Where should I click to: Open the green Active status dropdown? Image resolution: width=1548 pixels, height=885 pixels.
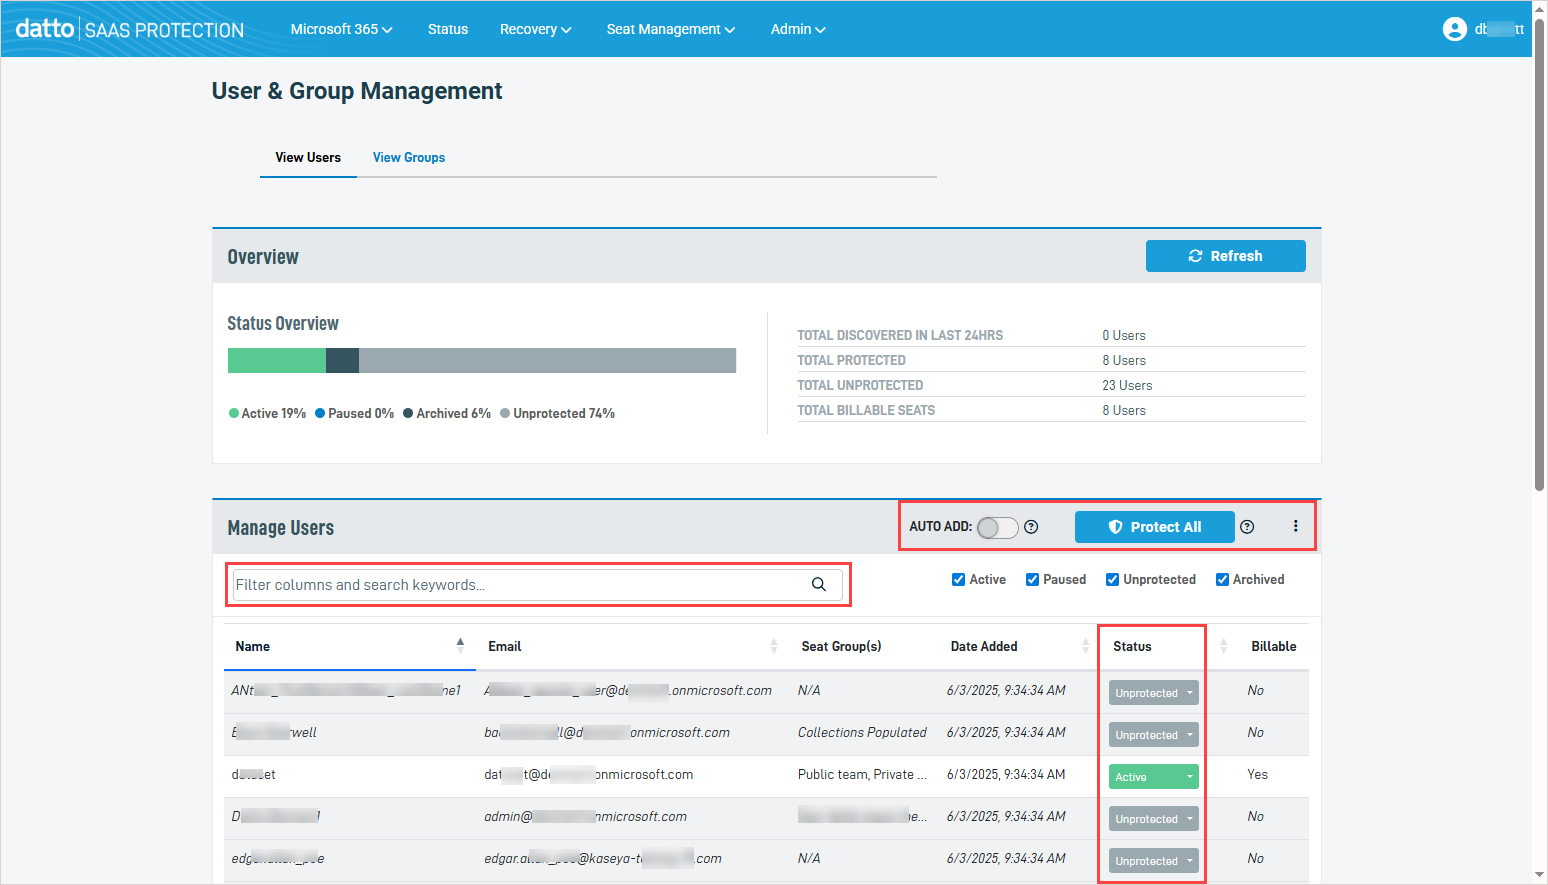point(1153,777)
